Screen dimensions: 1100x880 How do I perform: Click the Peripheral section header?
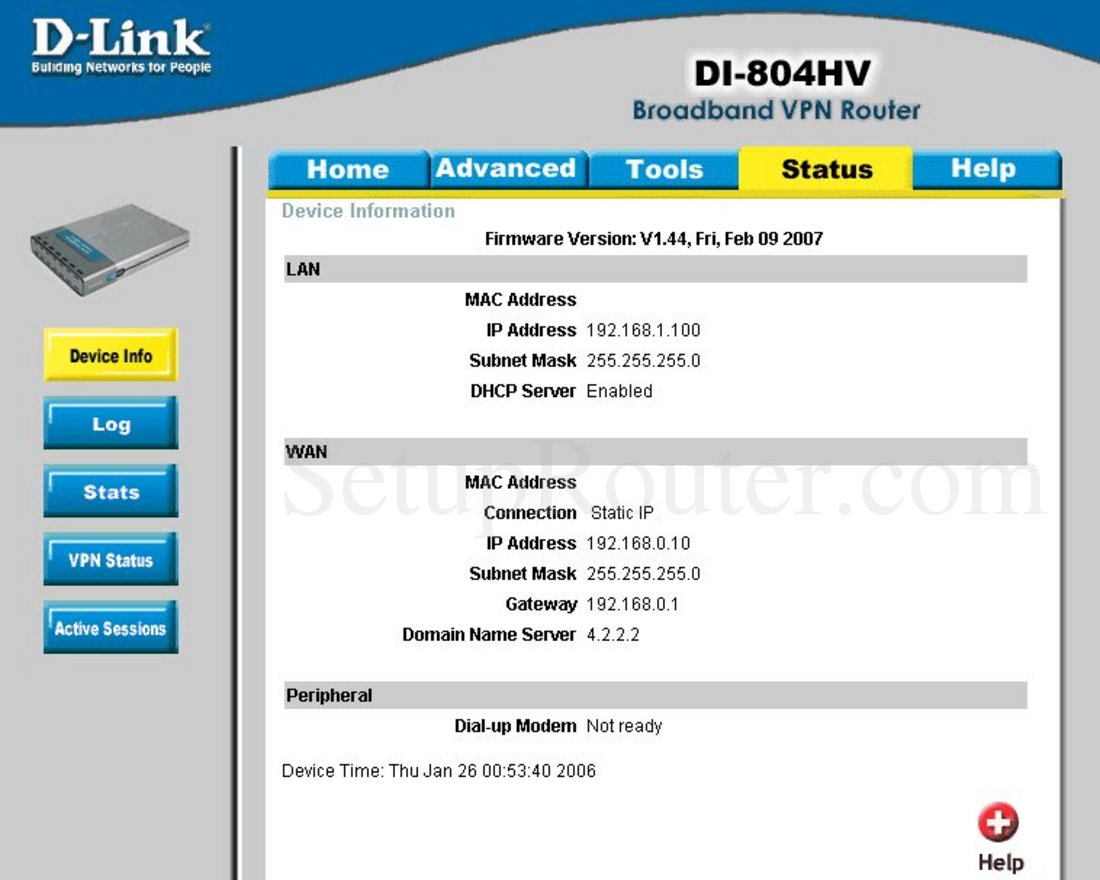(655, 695)
